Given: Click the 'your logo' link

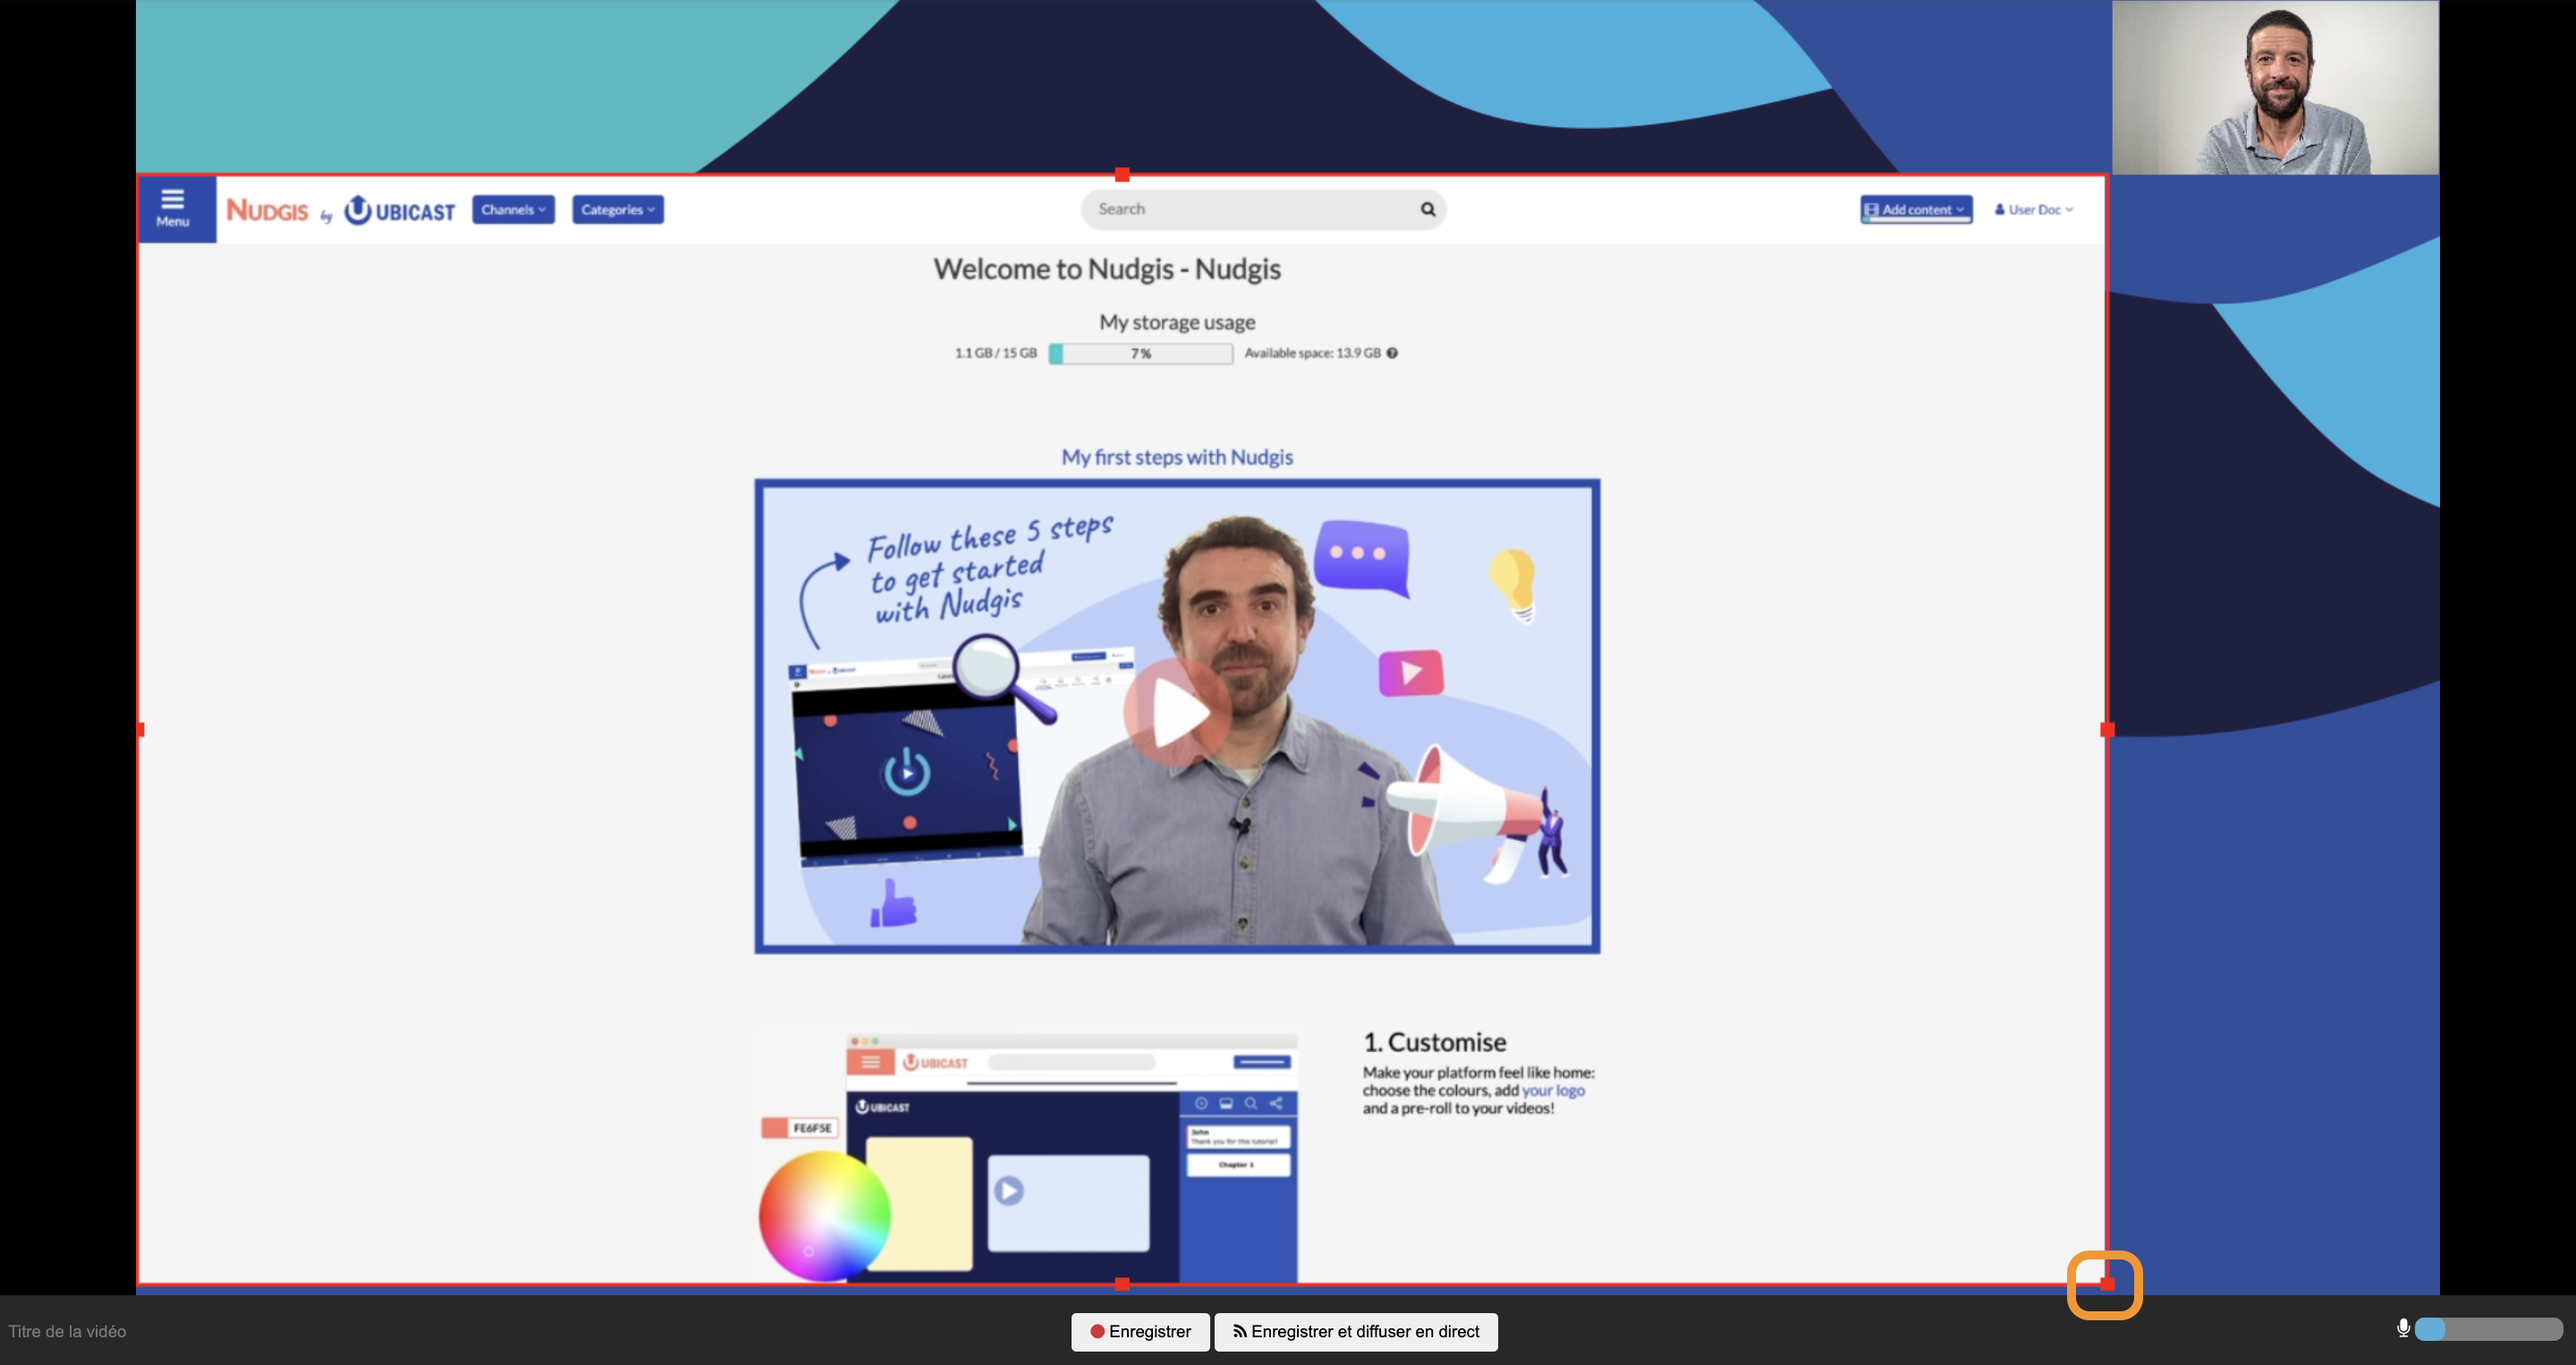Looking at the screenshot, I should (1553, 1090).
